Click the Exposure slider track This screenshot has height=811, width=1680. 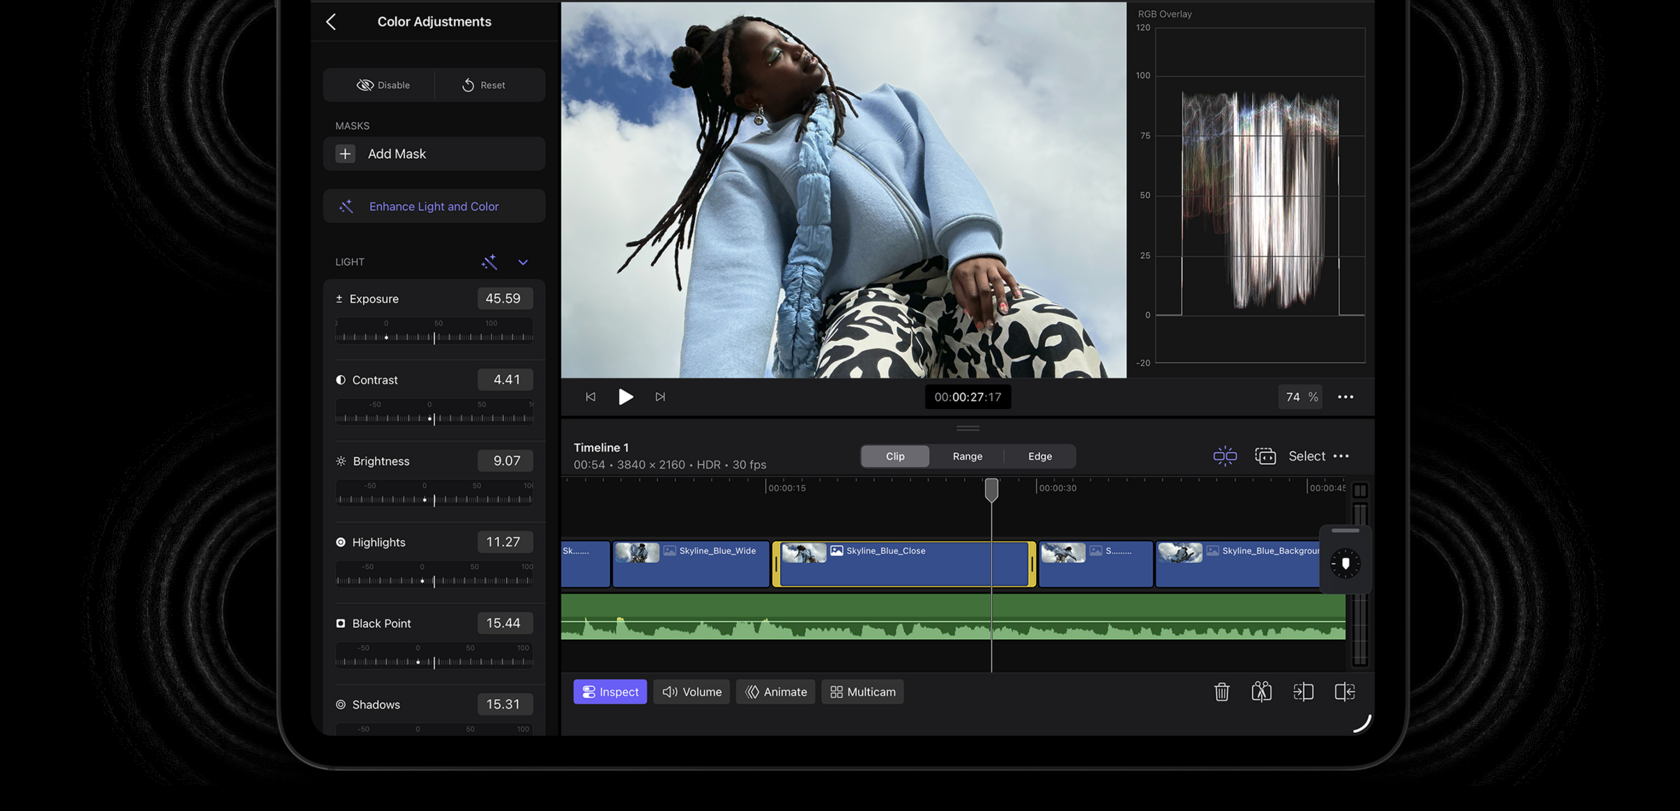(x=434, y=337)
